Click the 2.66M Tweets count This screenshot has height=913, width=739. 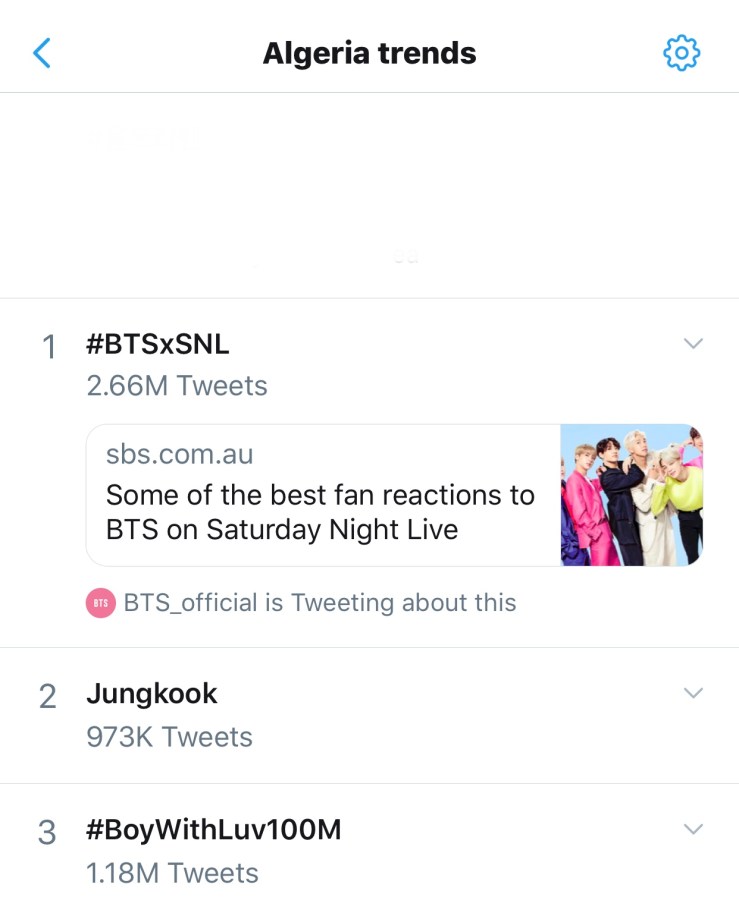coord(177,386)
